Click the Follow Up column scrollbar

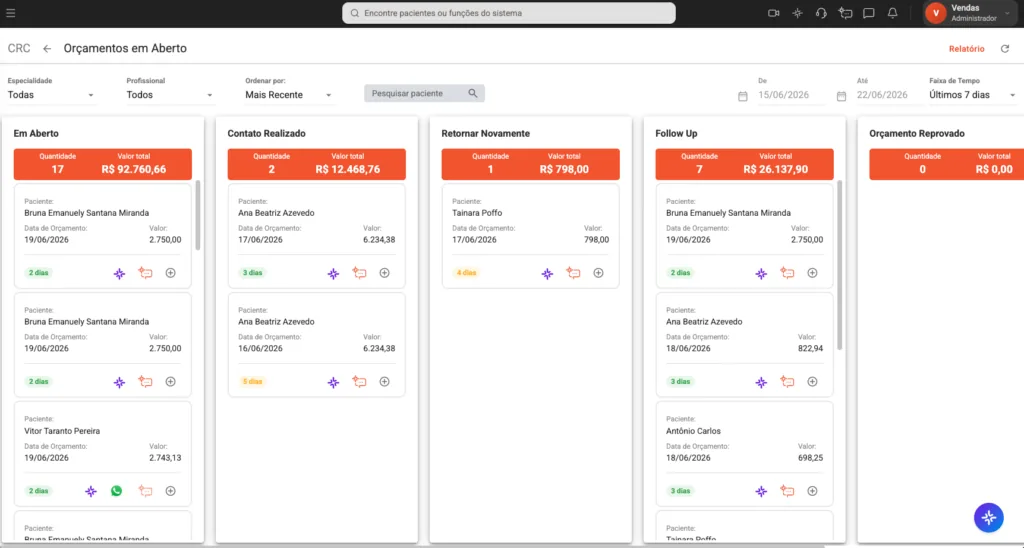coord(840,265)
